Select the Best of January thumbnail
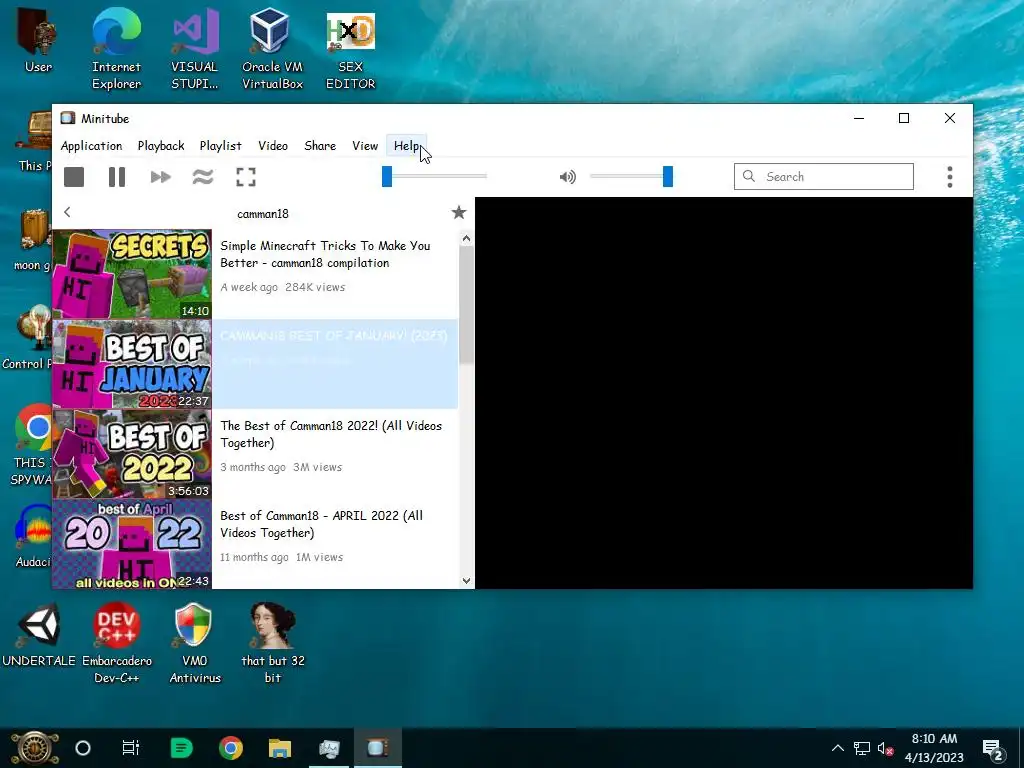 pos(132,364)
